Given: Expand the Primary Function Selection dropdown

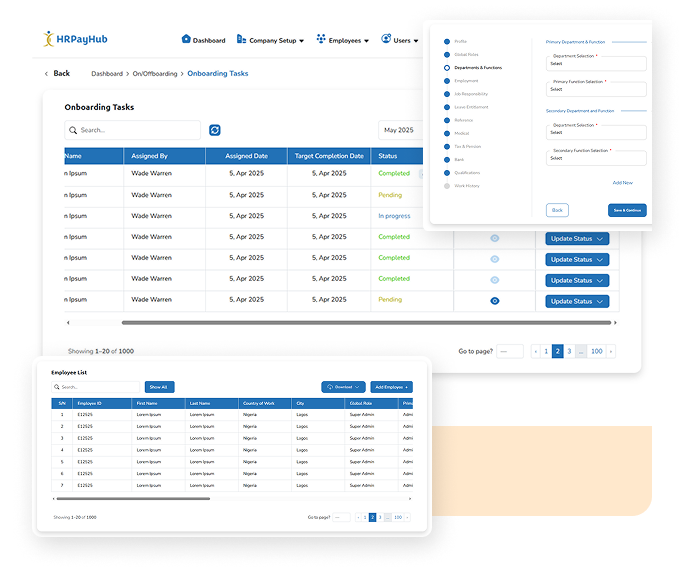Looking at the screenshot, I should click(x=596, y=89).
